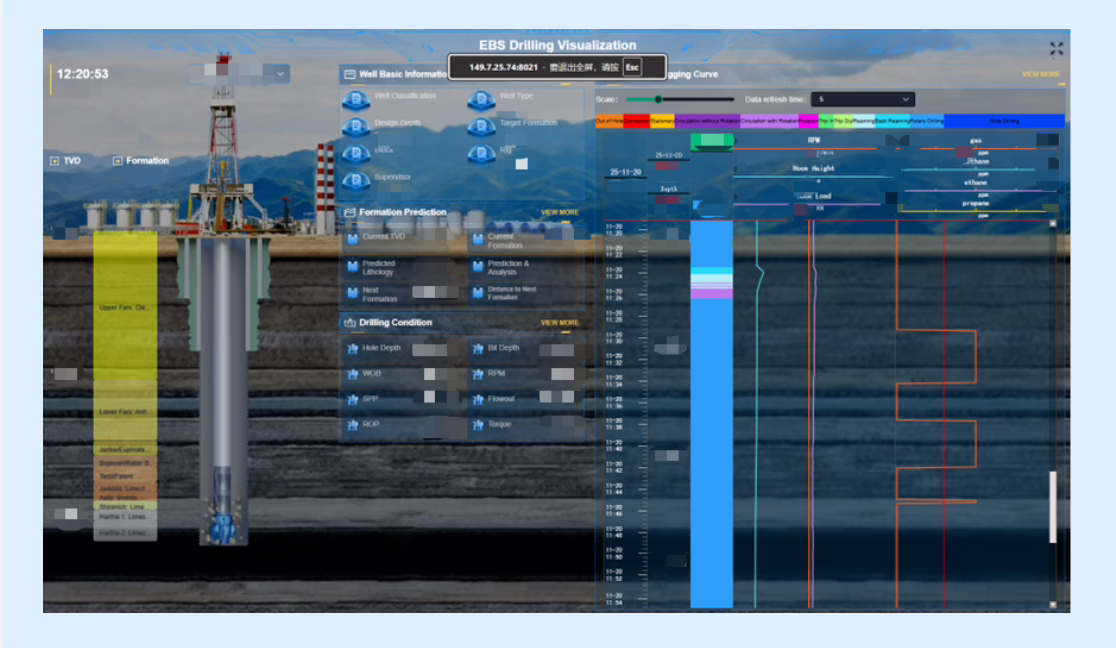Select the Slide Drilling legend color
Image resolution: width=1116 pixels, height=648 pixels.
click(x=1005, y=121)
